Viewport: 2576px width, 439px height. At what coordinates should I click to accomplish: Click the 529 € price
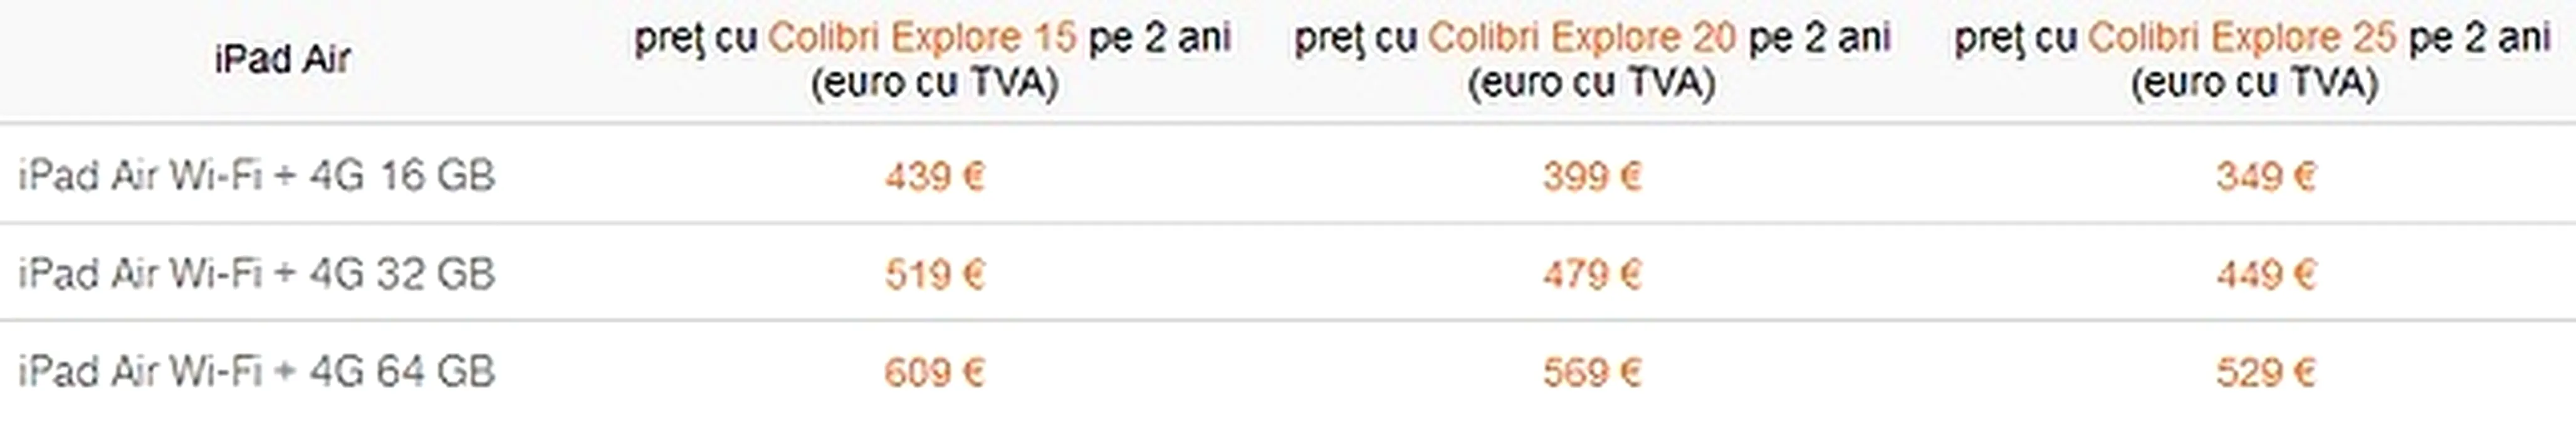pos(2265,372)
